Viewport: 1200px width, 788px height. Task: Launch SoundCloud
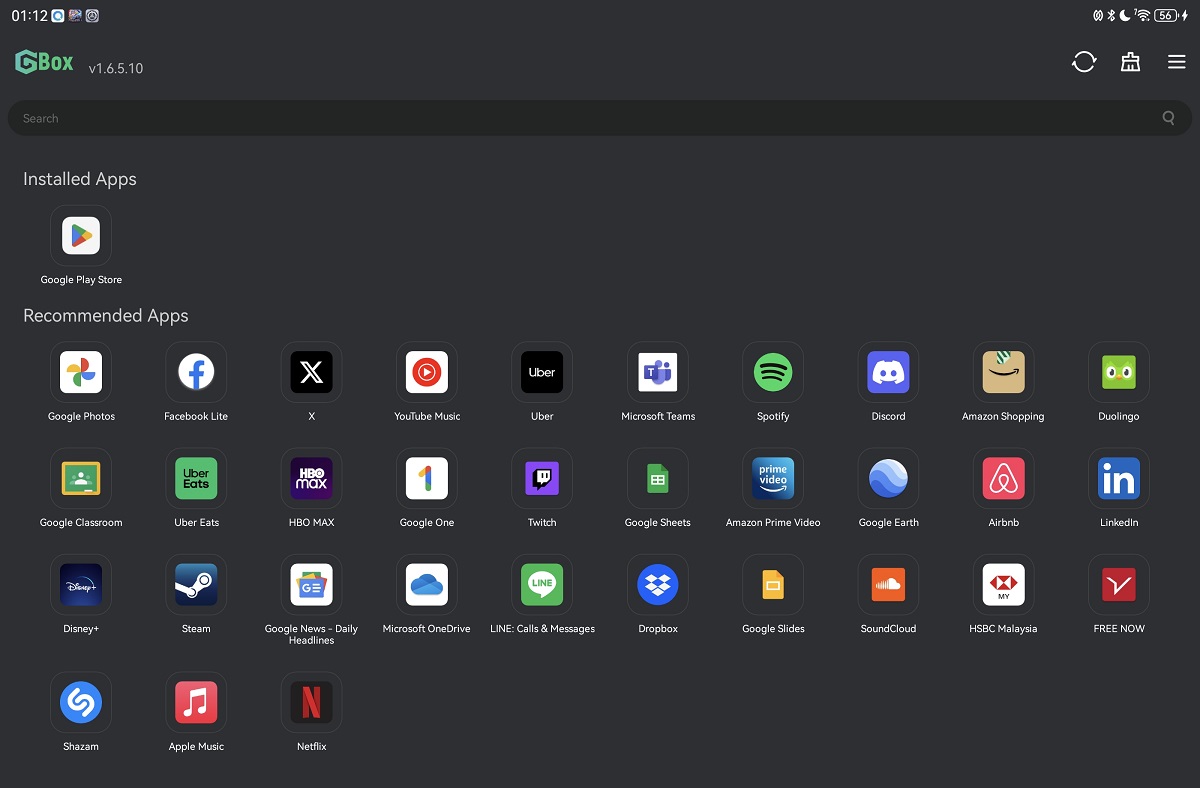tap(889, 584)
